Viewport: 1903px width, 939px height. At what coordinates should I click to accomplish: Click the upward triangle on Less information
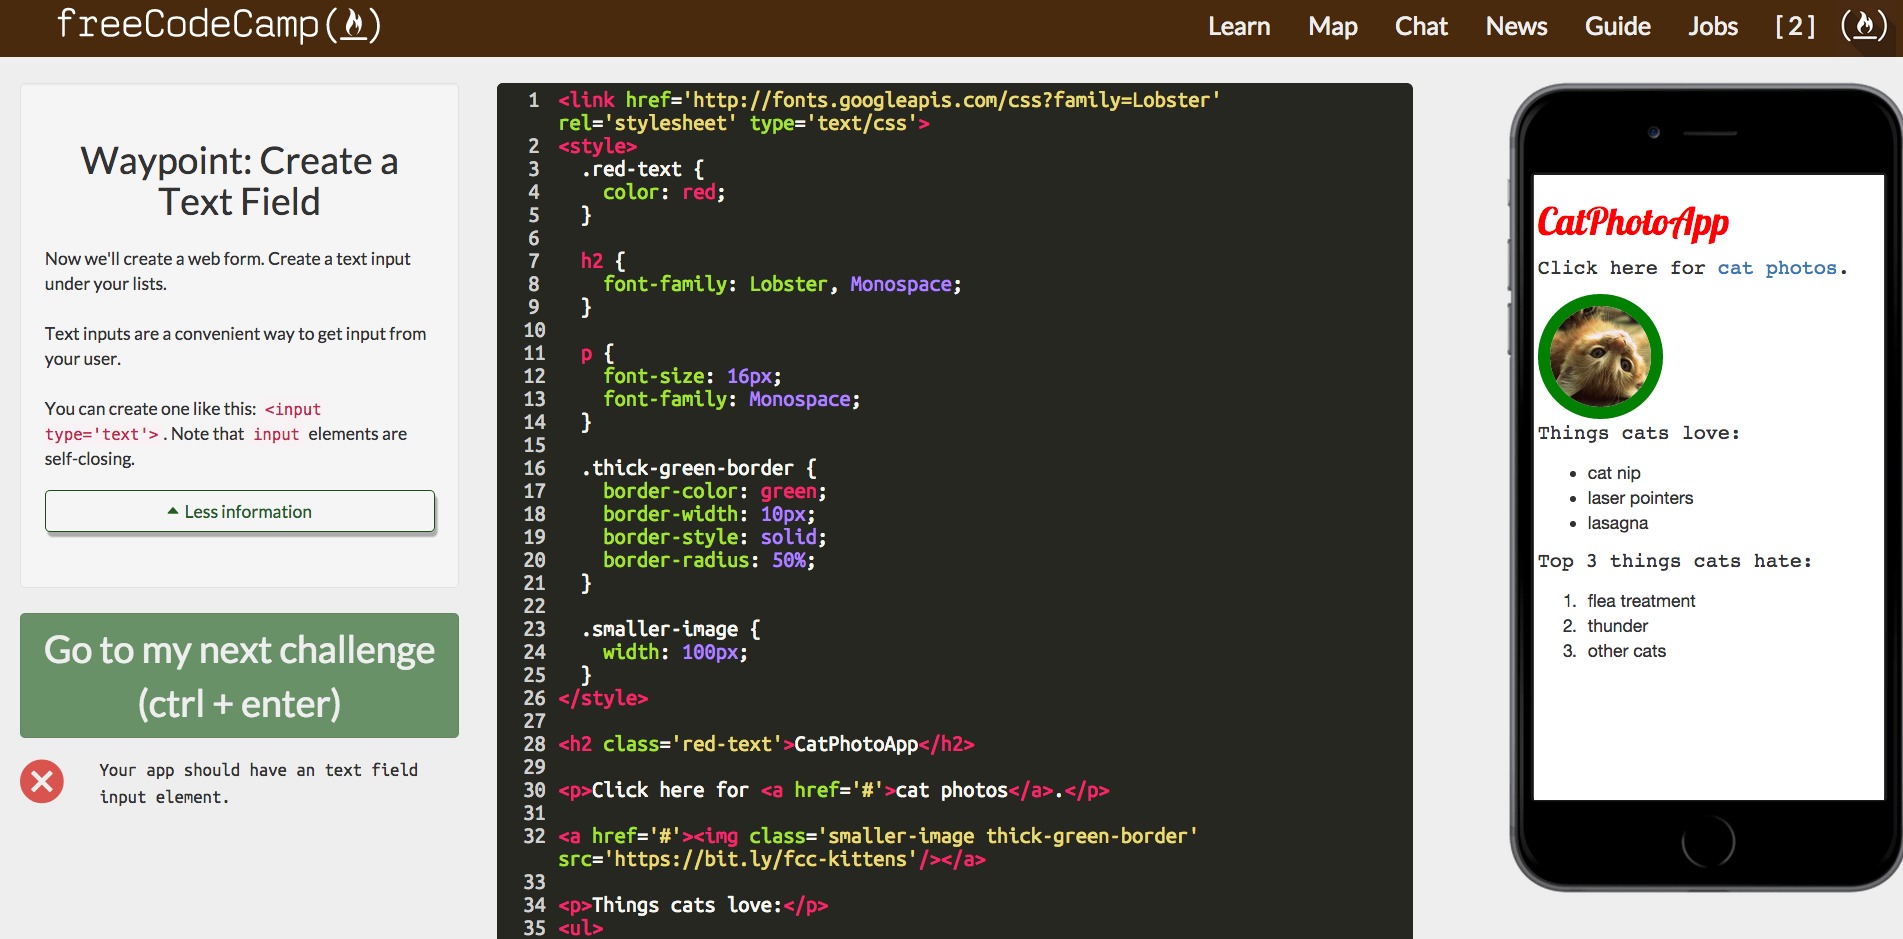coord(174,511)
